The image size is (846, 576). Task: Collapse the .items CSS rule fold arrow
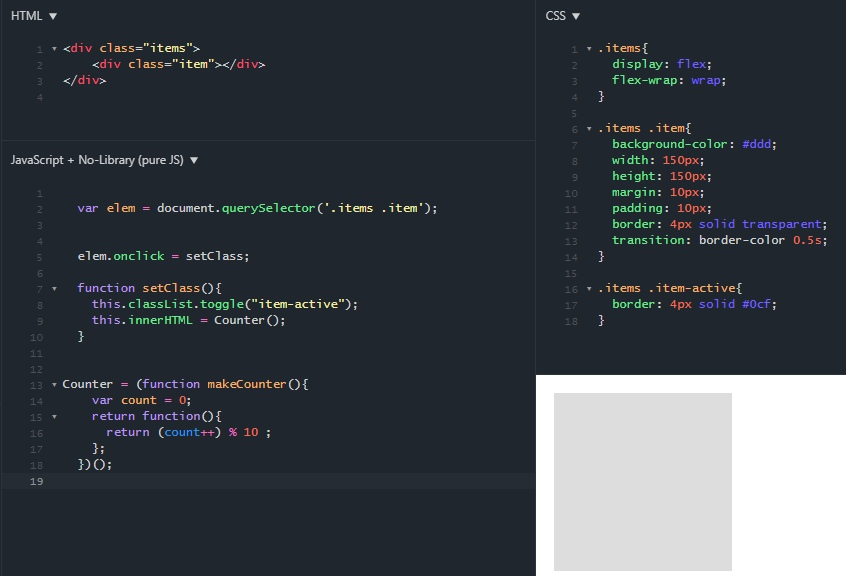(x=589, y=49)
